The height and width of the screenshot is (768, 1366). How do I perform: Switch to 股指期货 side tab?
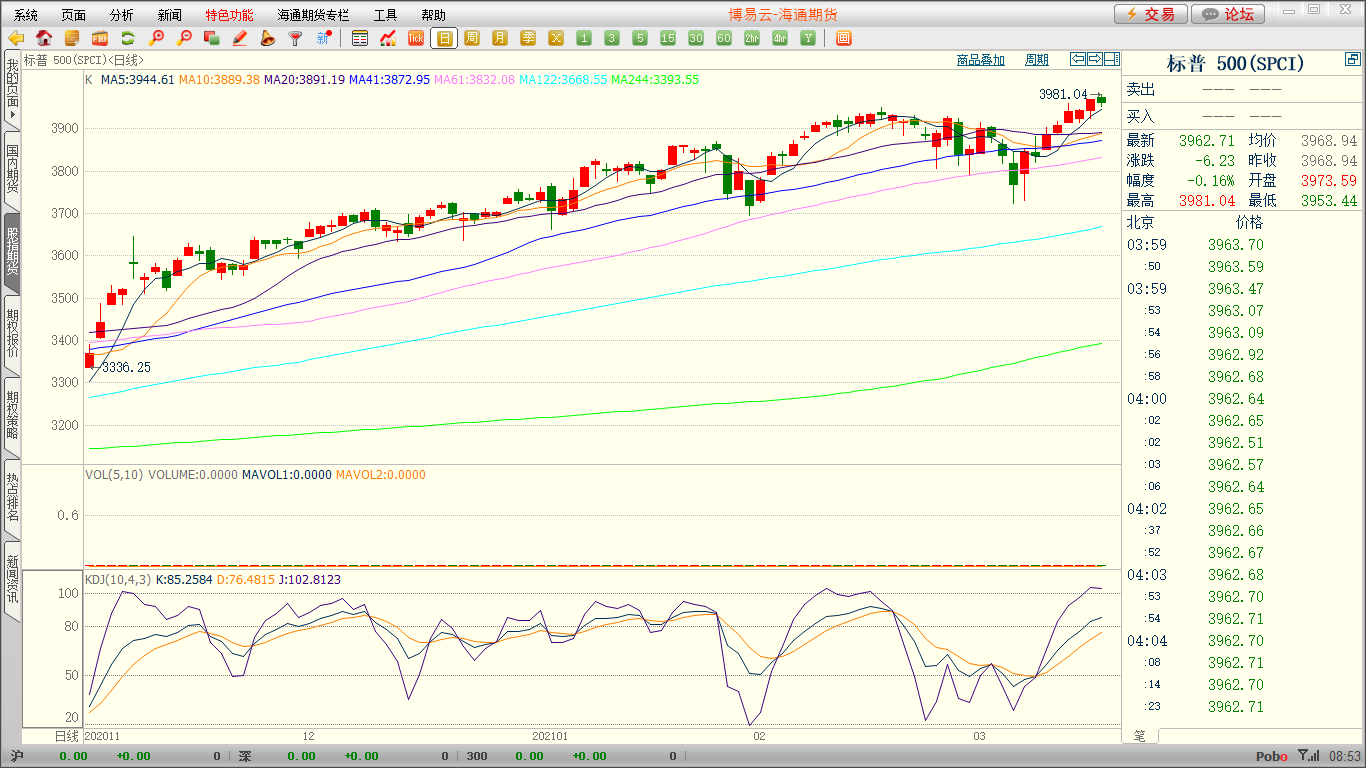coord(12,251)
